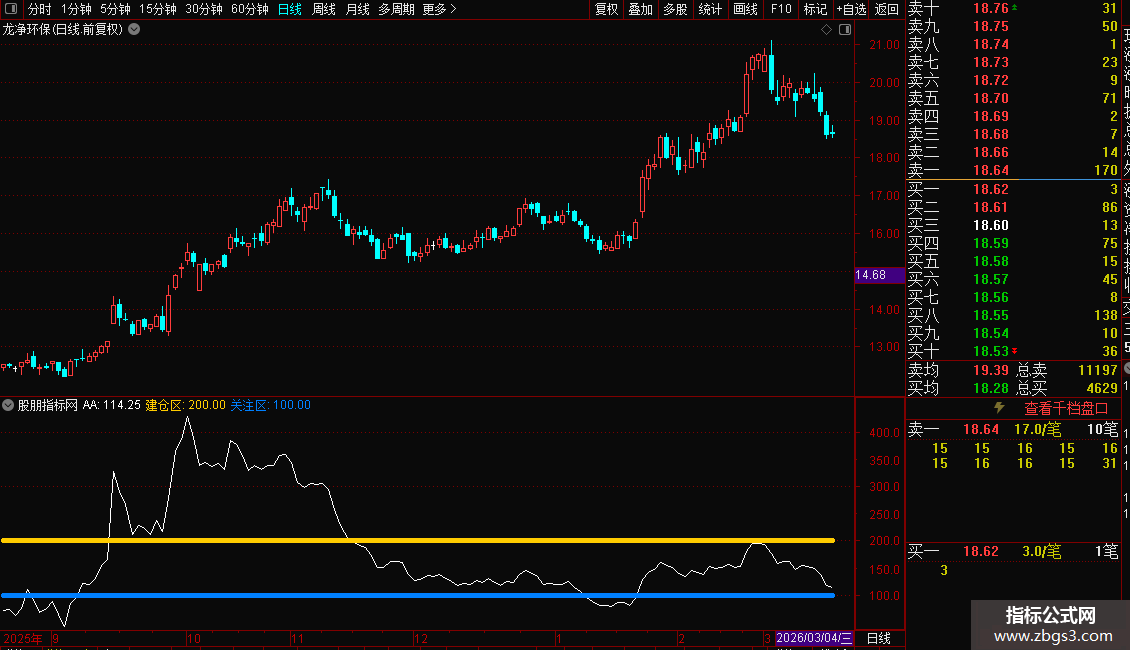Click the red square icon at top-left
The height and width of the screenshot is (650, 1130).
10,9
